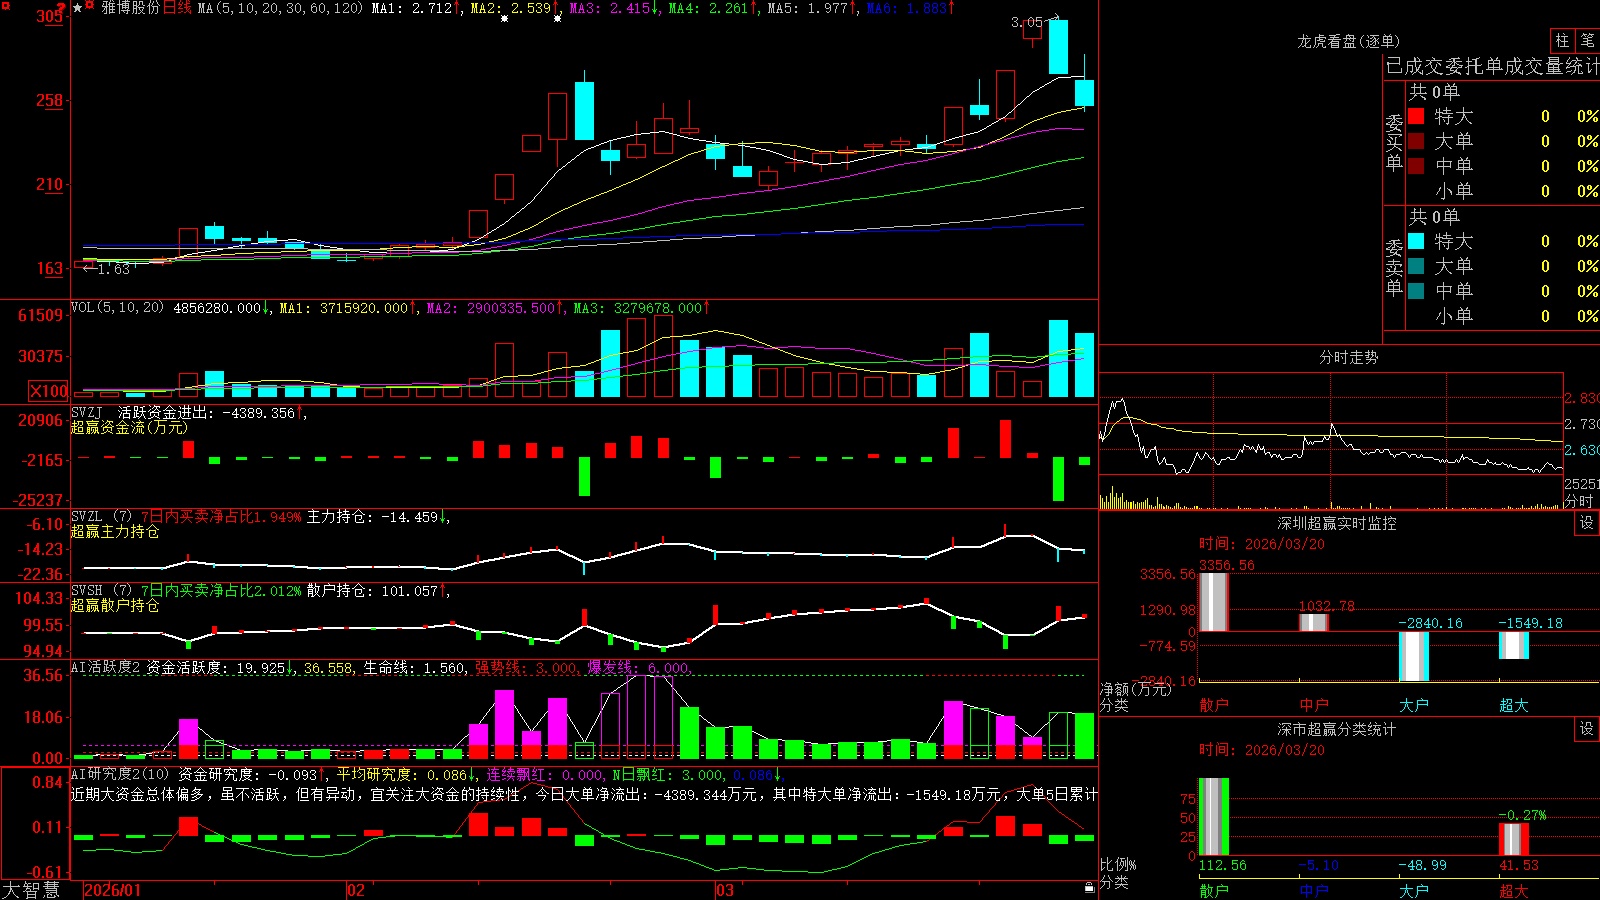Click the 大智慧 logo at bottom-left

tap(31, 890)
